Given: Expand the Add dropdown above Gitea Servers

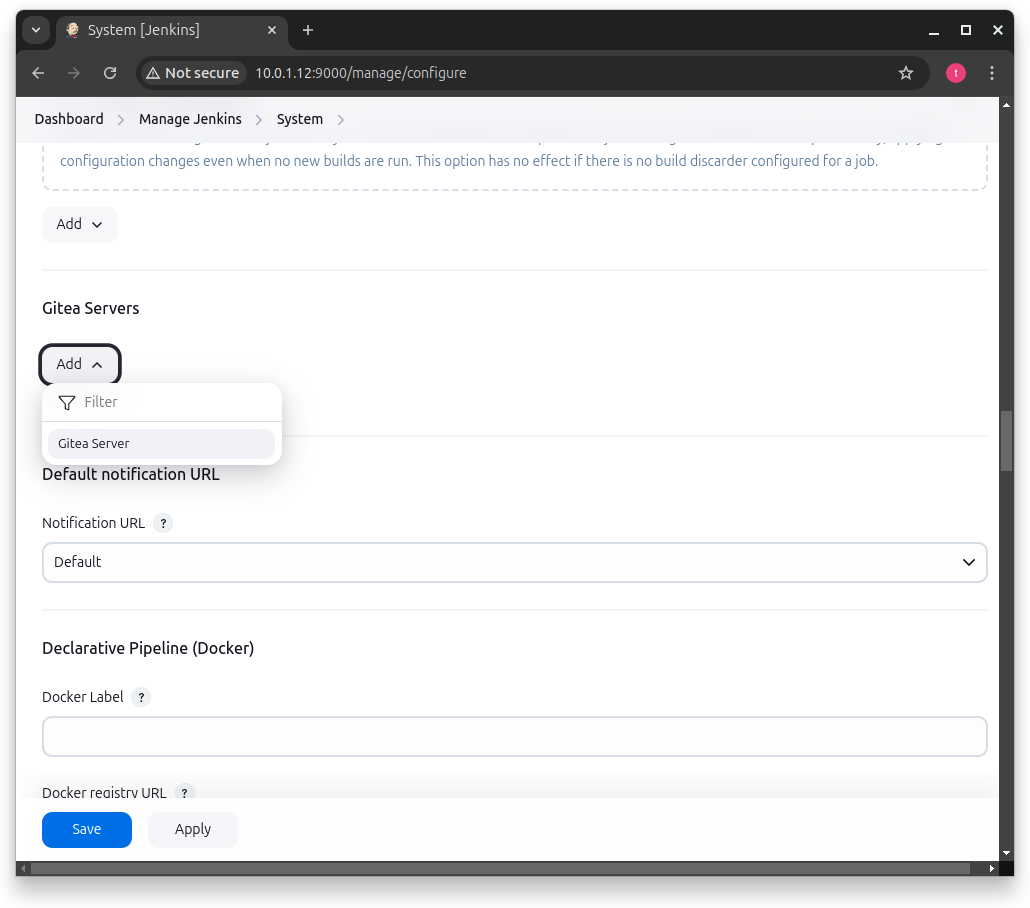Looking at the screenshot, I should coord(79,224).
